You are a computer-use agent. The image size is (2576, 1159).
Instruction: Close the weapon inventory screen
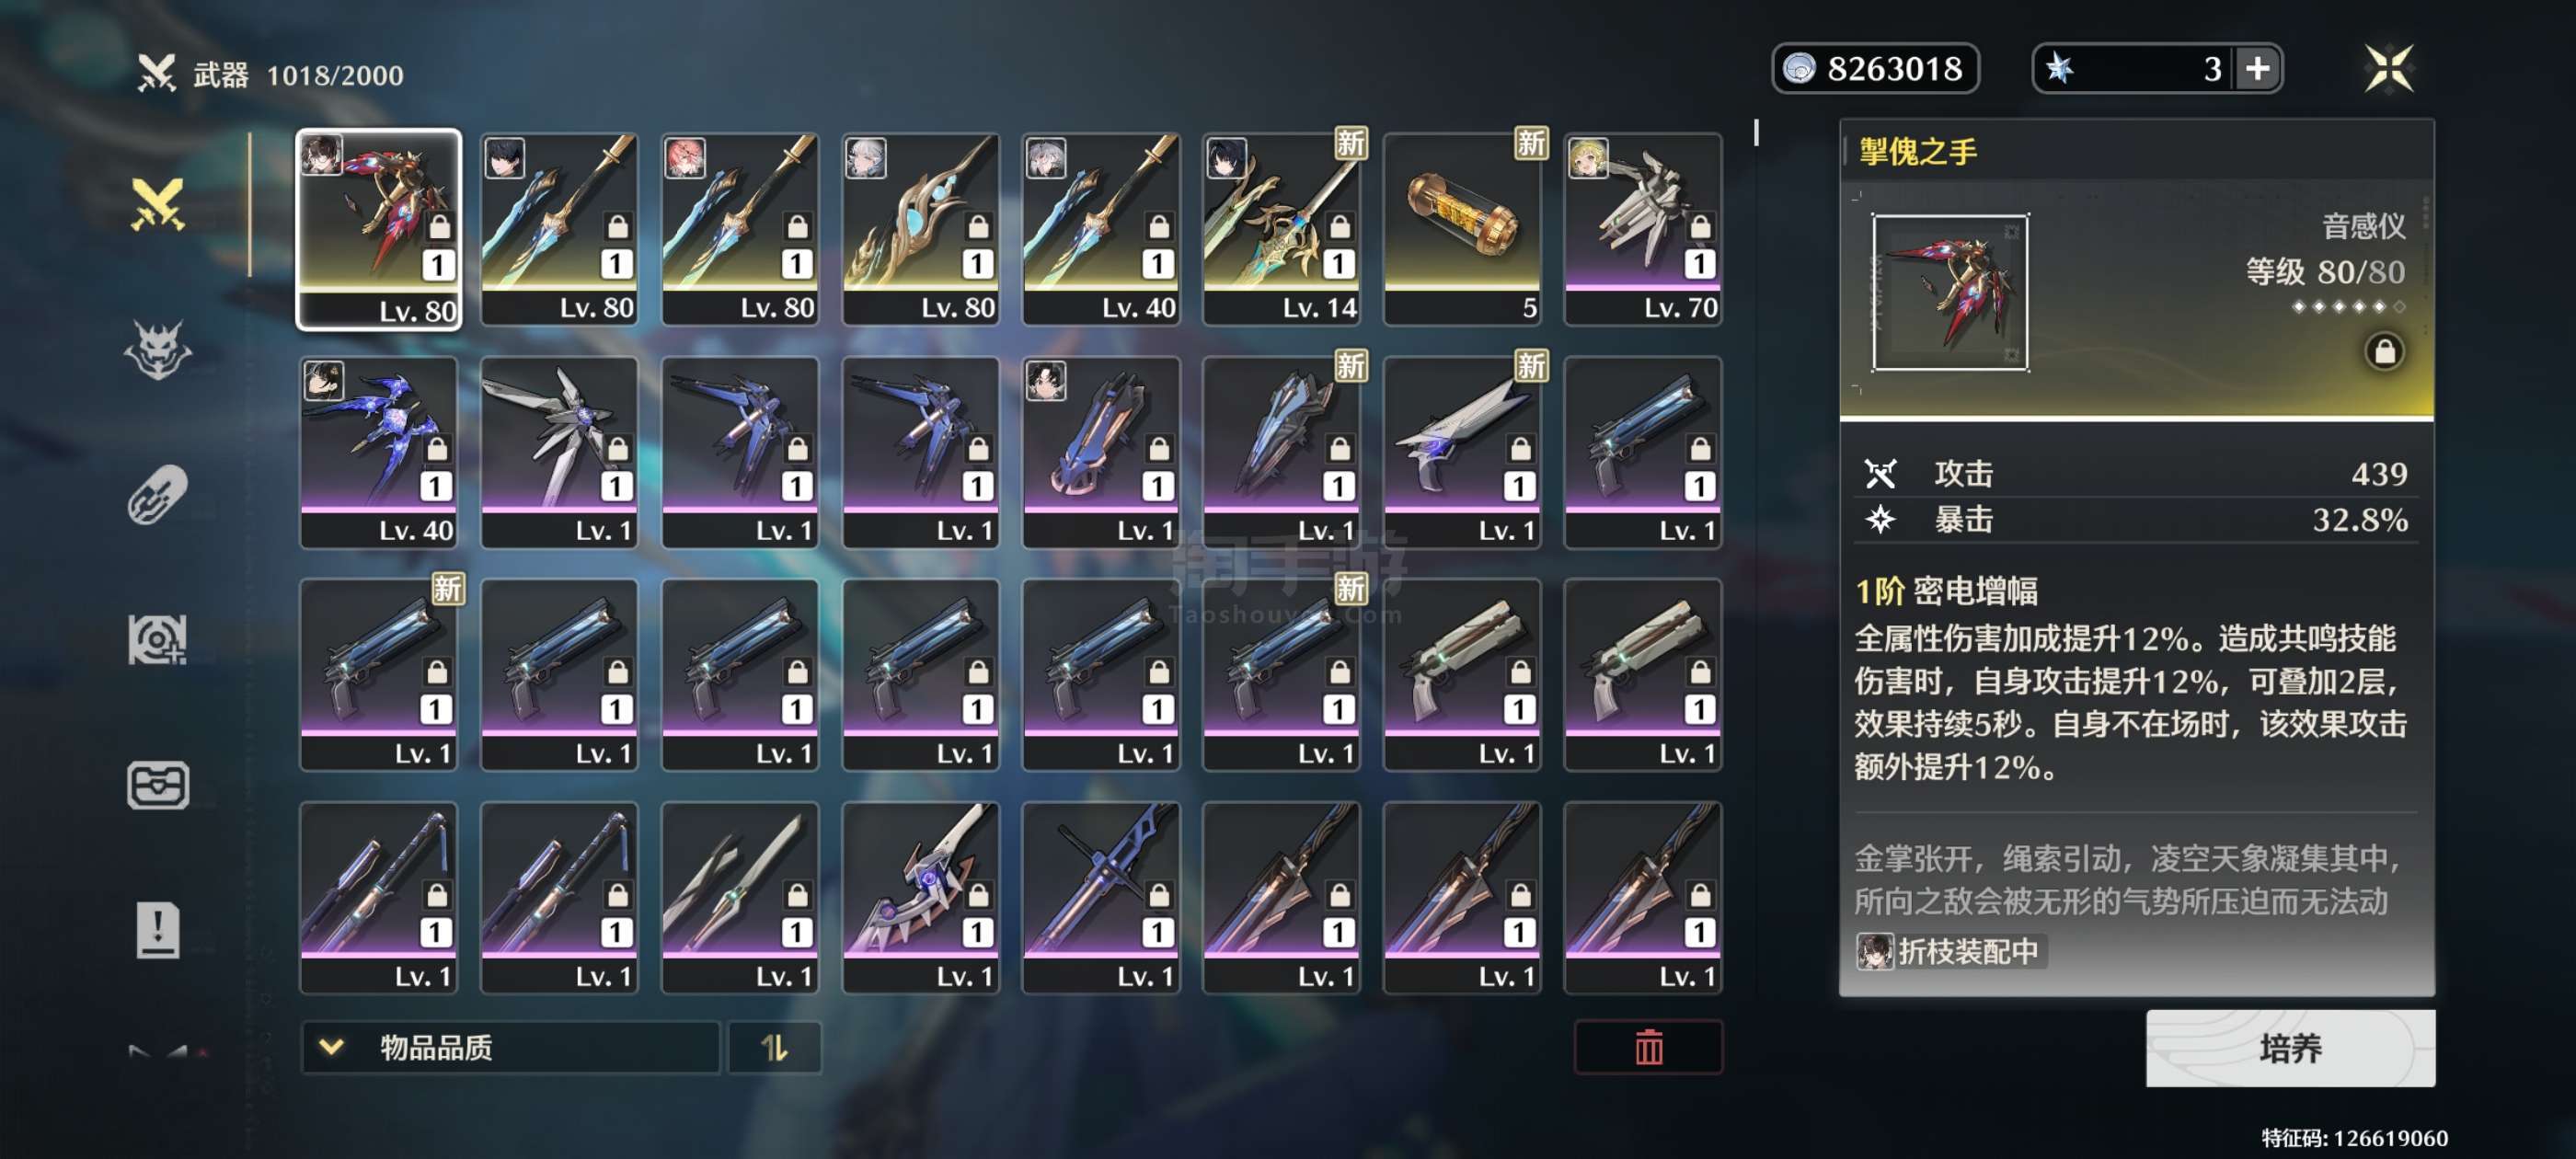click(2388, 69)
